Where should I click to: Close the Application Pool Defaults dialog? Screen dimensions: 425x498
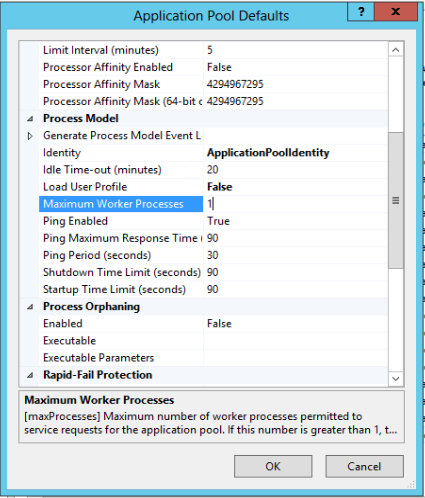[x=396, y=12]
